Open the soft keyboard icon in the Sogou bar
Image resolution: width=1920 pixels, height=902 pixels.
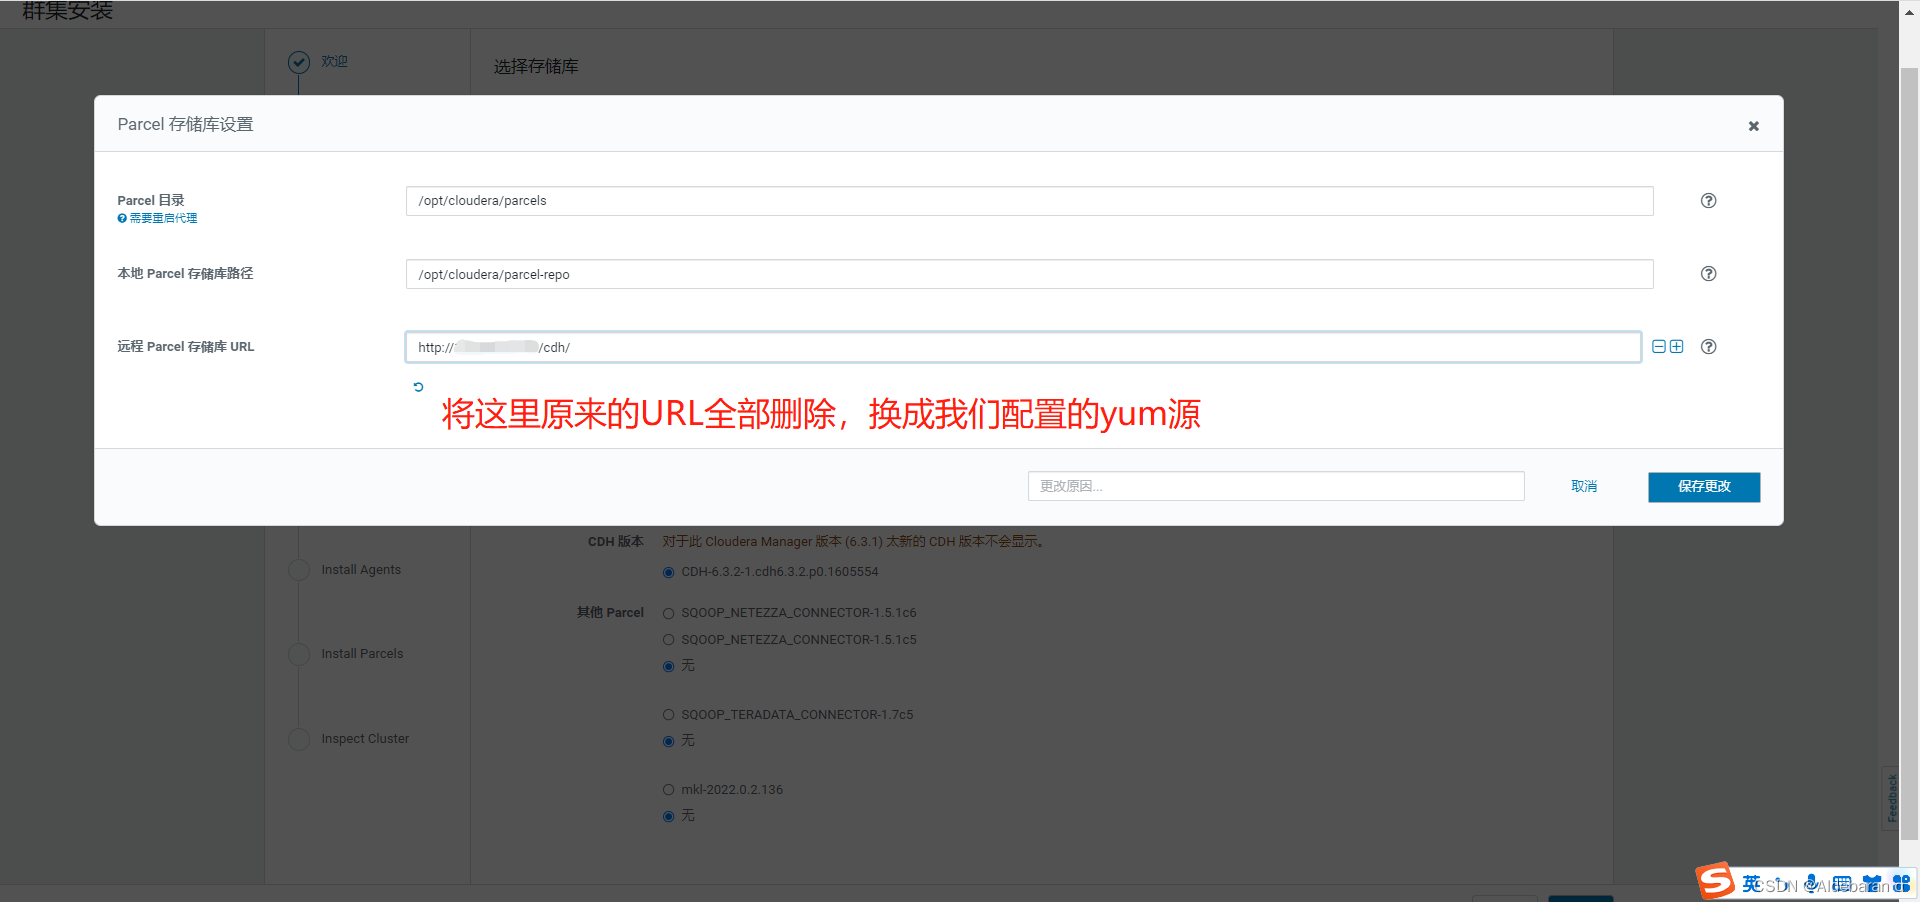[x=1842, y=884]
